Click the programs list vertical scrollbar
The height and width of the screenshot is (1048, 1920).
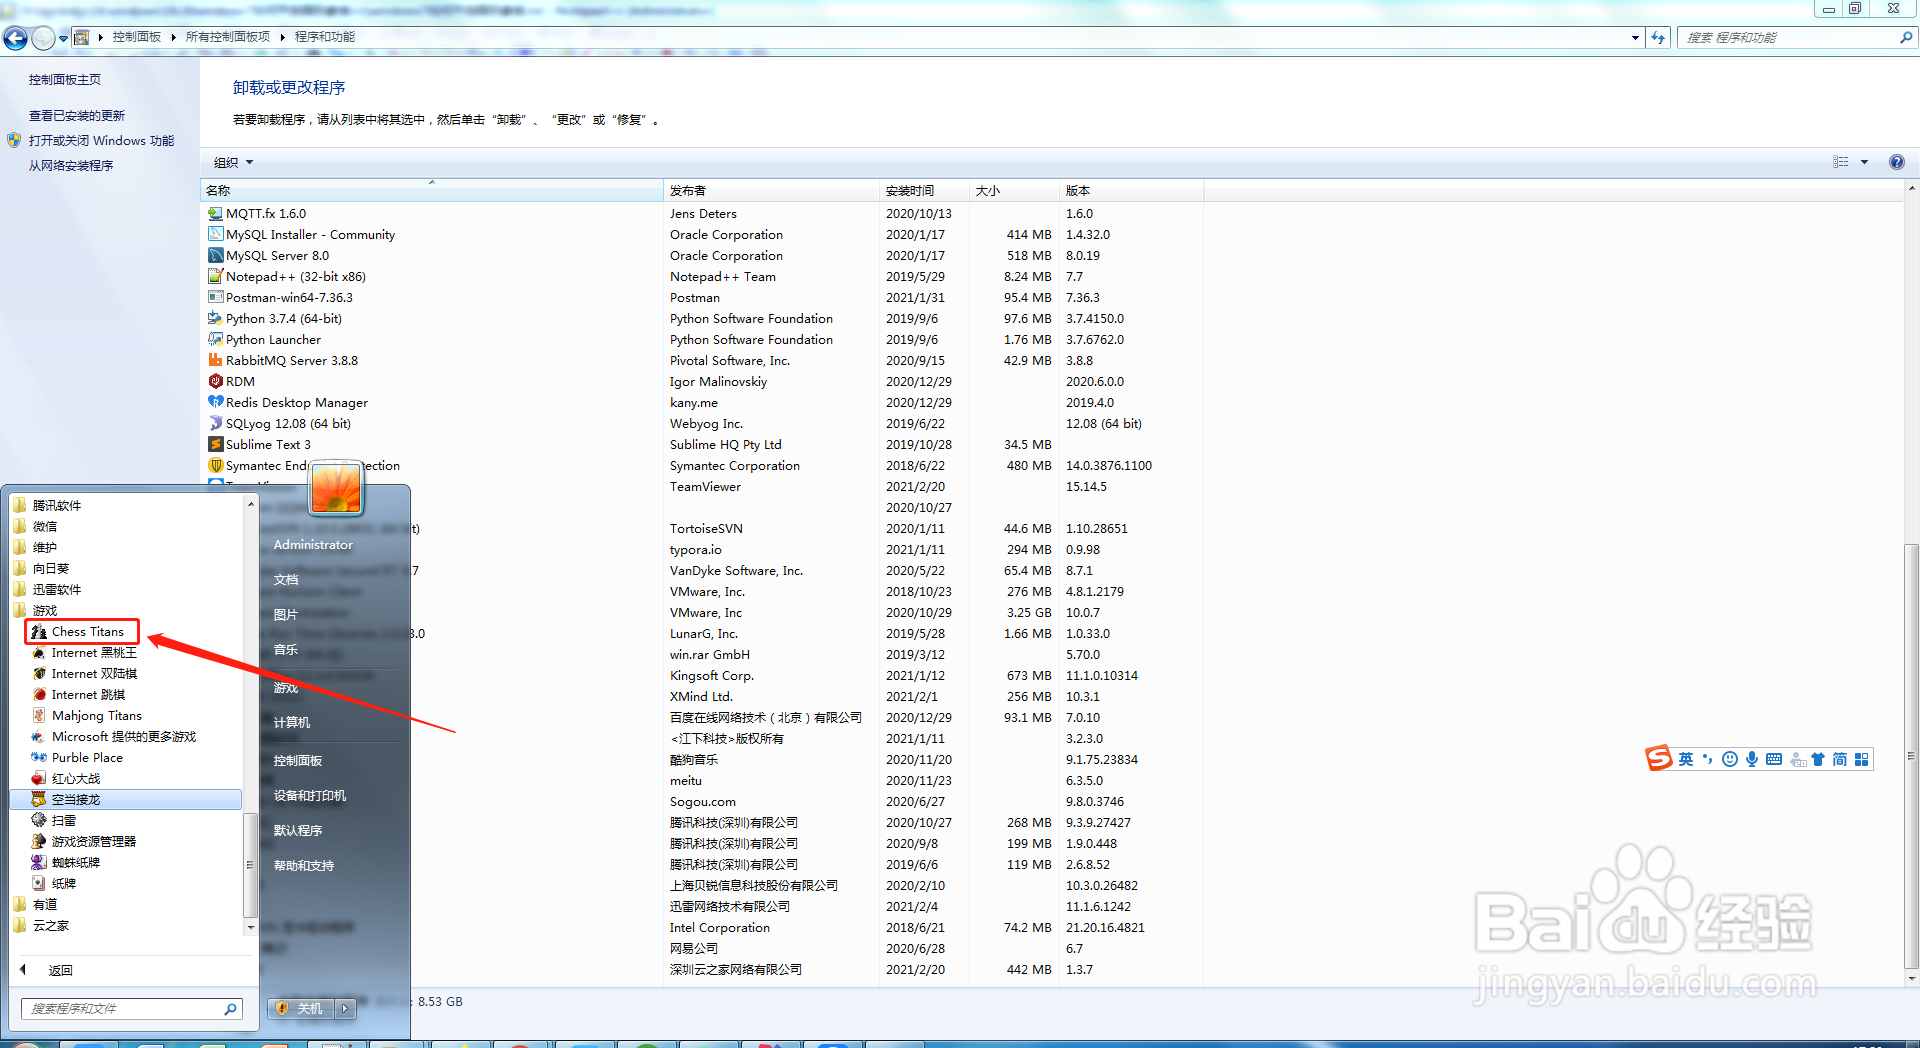coord(1911,758)
